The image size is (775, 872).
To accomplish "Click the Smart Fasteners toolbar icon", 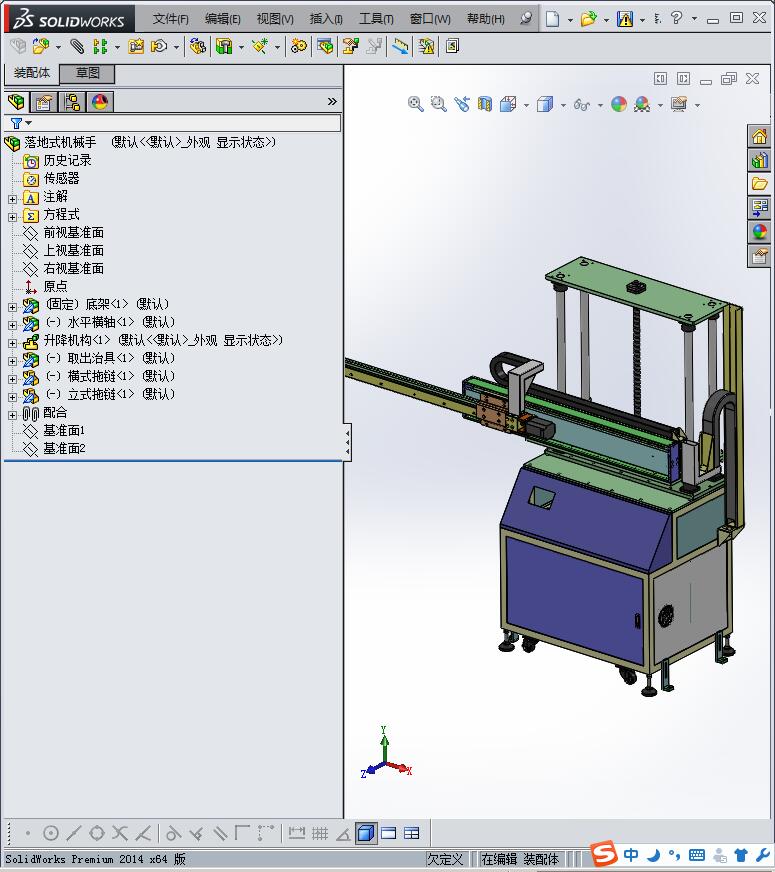I will (x=136, y=46).
